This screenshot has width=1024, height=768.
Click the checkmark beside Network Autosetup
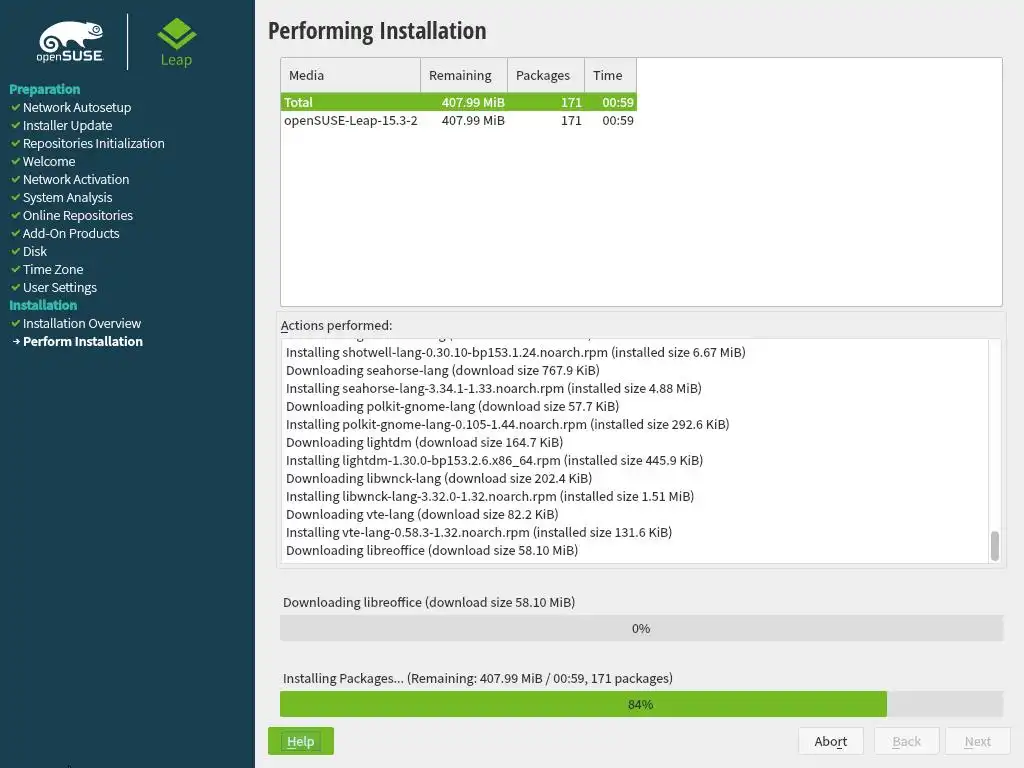[16, 107]
